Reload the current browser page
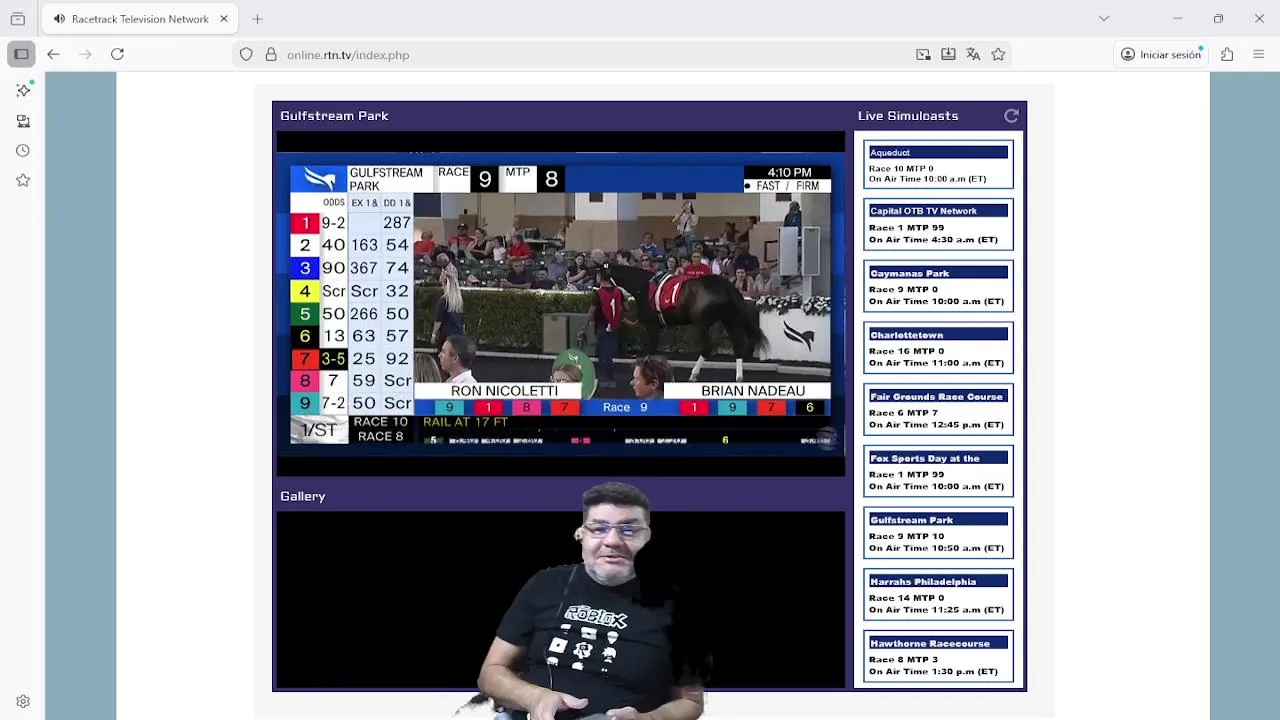 click(x=117, y=55)
